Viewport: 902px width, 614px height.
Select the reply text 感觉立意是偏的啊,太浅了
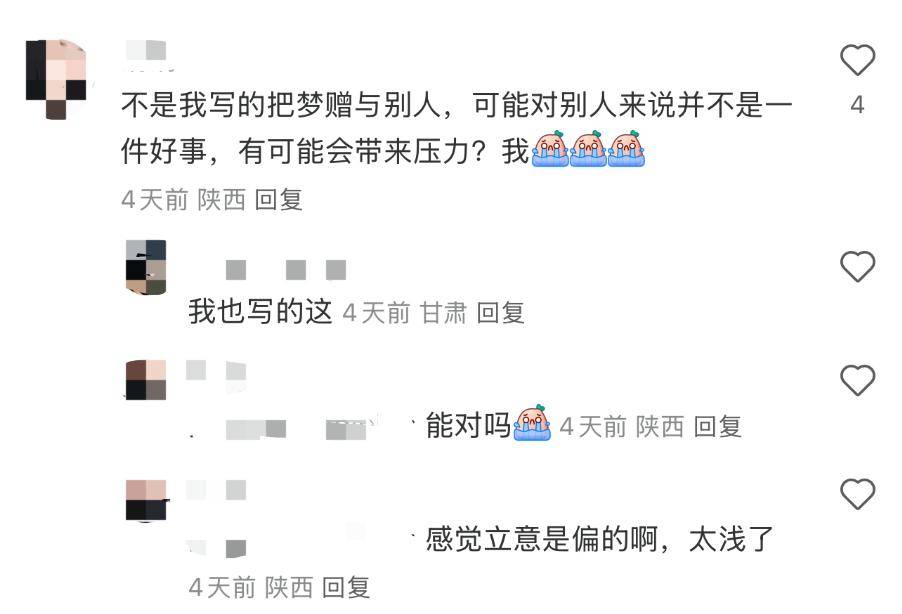pyautogui.click(x=599, y=539)
